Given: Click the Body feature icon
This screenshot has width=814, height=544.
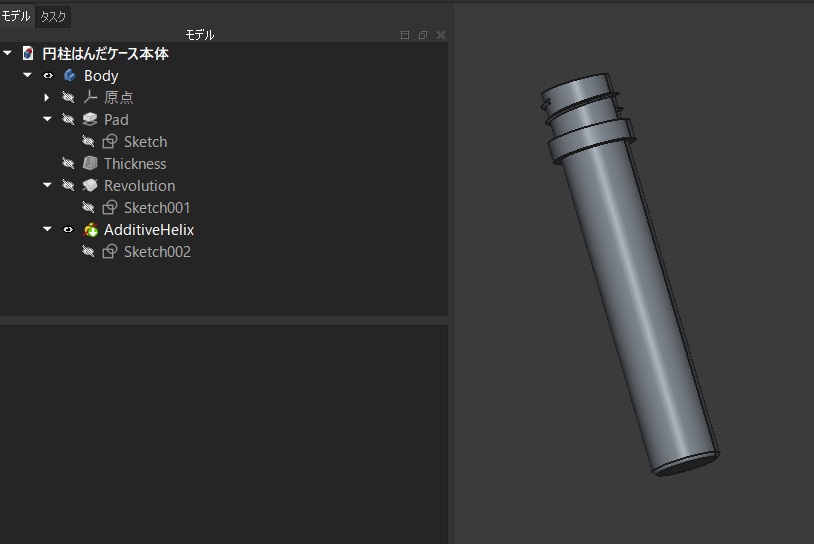Looking at the screenshot, I should click(x=69, y=75).
